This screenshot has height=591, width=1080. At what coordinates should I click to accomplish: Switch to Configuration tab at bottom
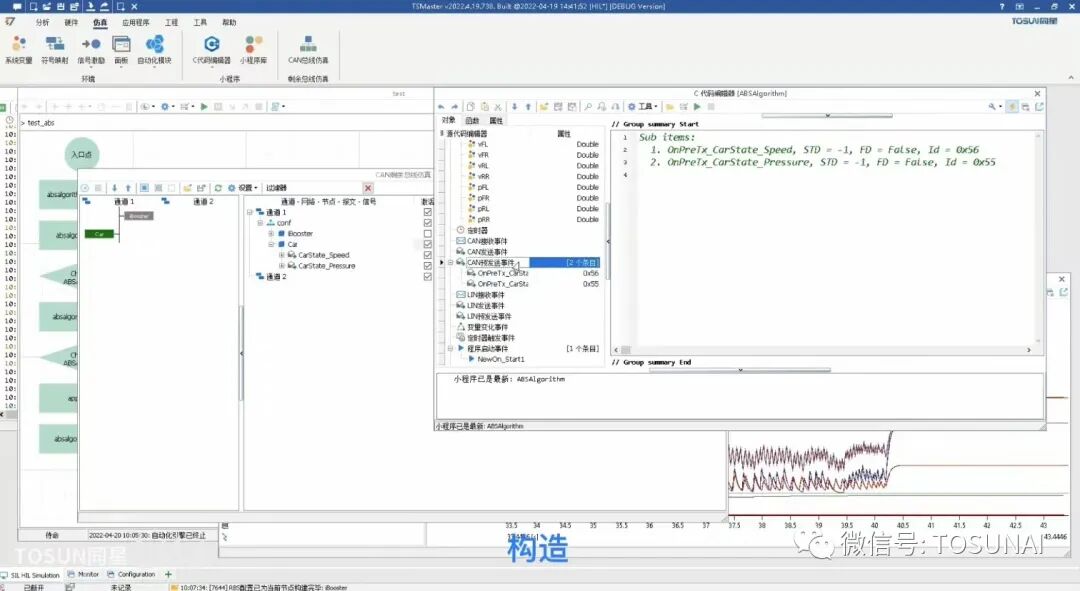pos(131,574)
